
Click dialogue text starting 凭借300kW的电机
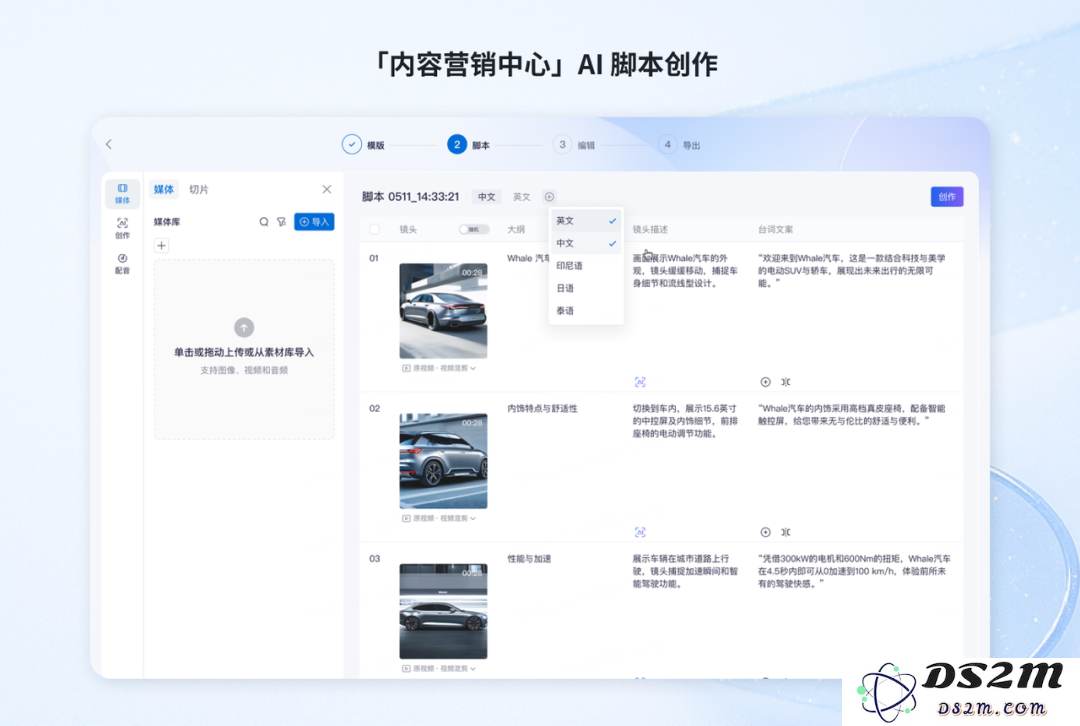[x=854, y=571]
